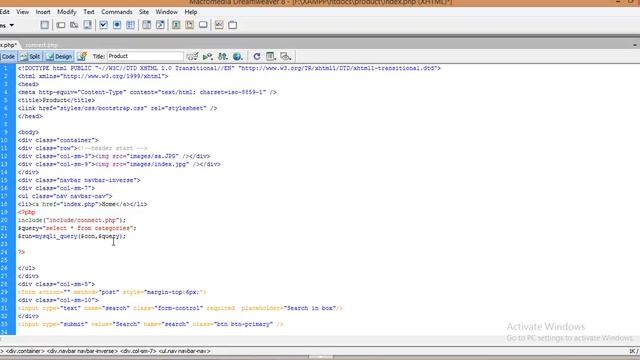Click the ul class="nav navbar-nav" line
640x360 pixels.
coord(65,196)
